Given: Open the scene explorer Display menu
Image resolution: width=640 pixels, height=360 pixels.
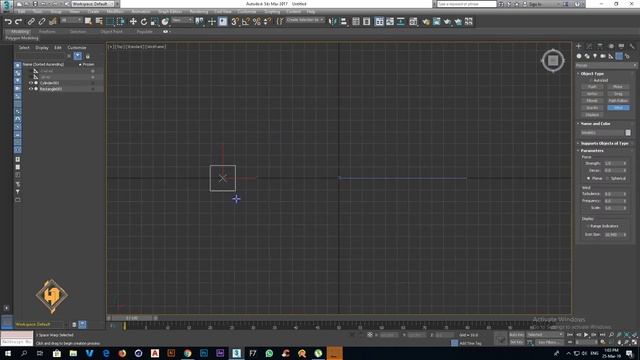Looking at the screenshot, I should pos(42,48).
